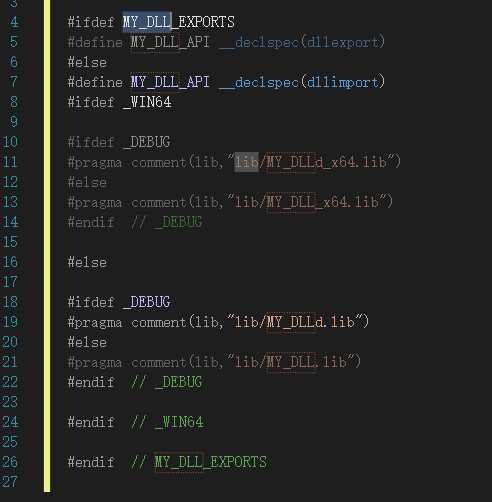Click #else on line 20

tap(87, 342)
